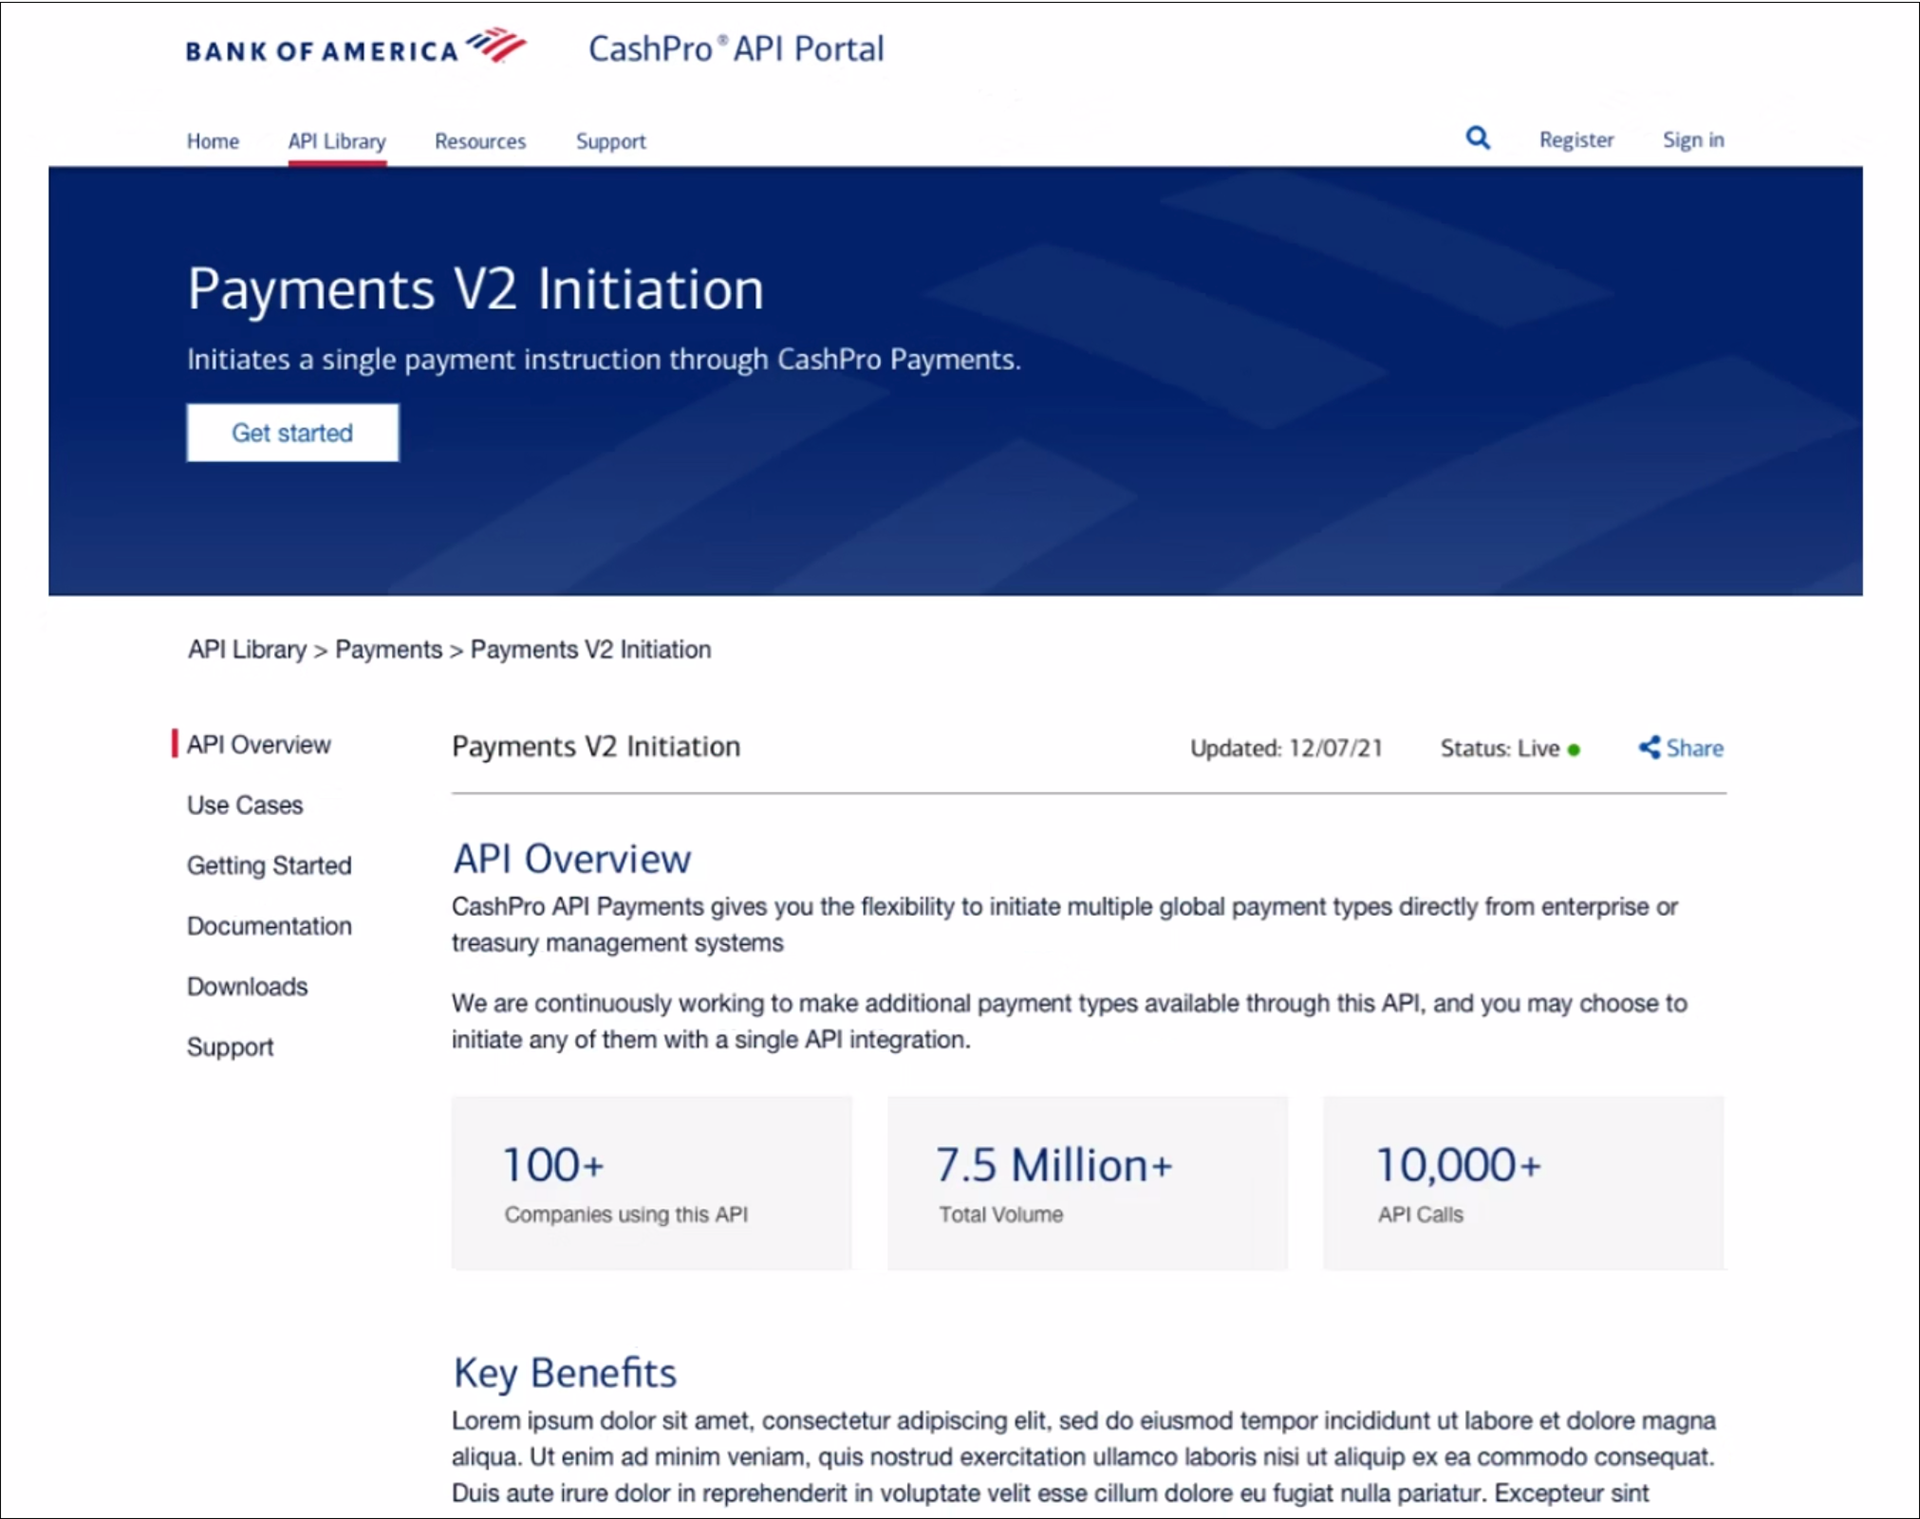Go to the Home nav item

[213, 141]
